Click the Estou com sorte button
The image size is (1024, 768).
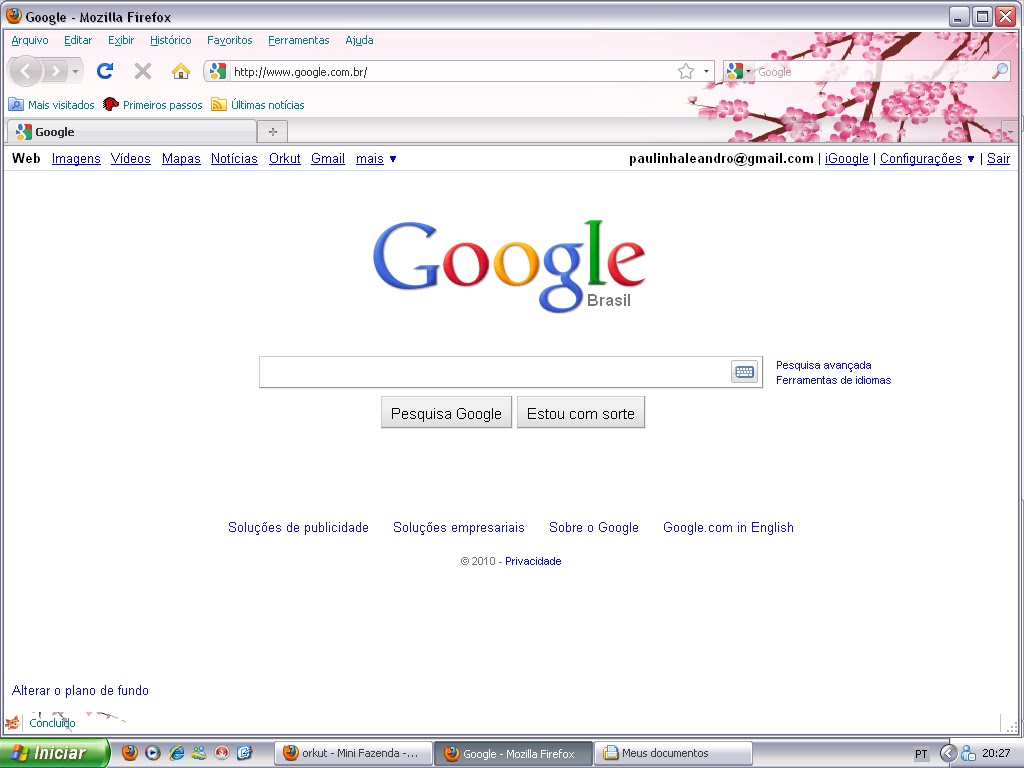coord(581,413)
